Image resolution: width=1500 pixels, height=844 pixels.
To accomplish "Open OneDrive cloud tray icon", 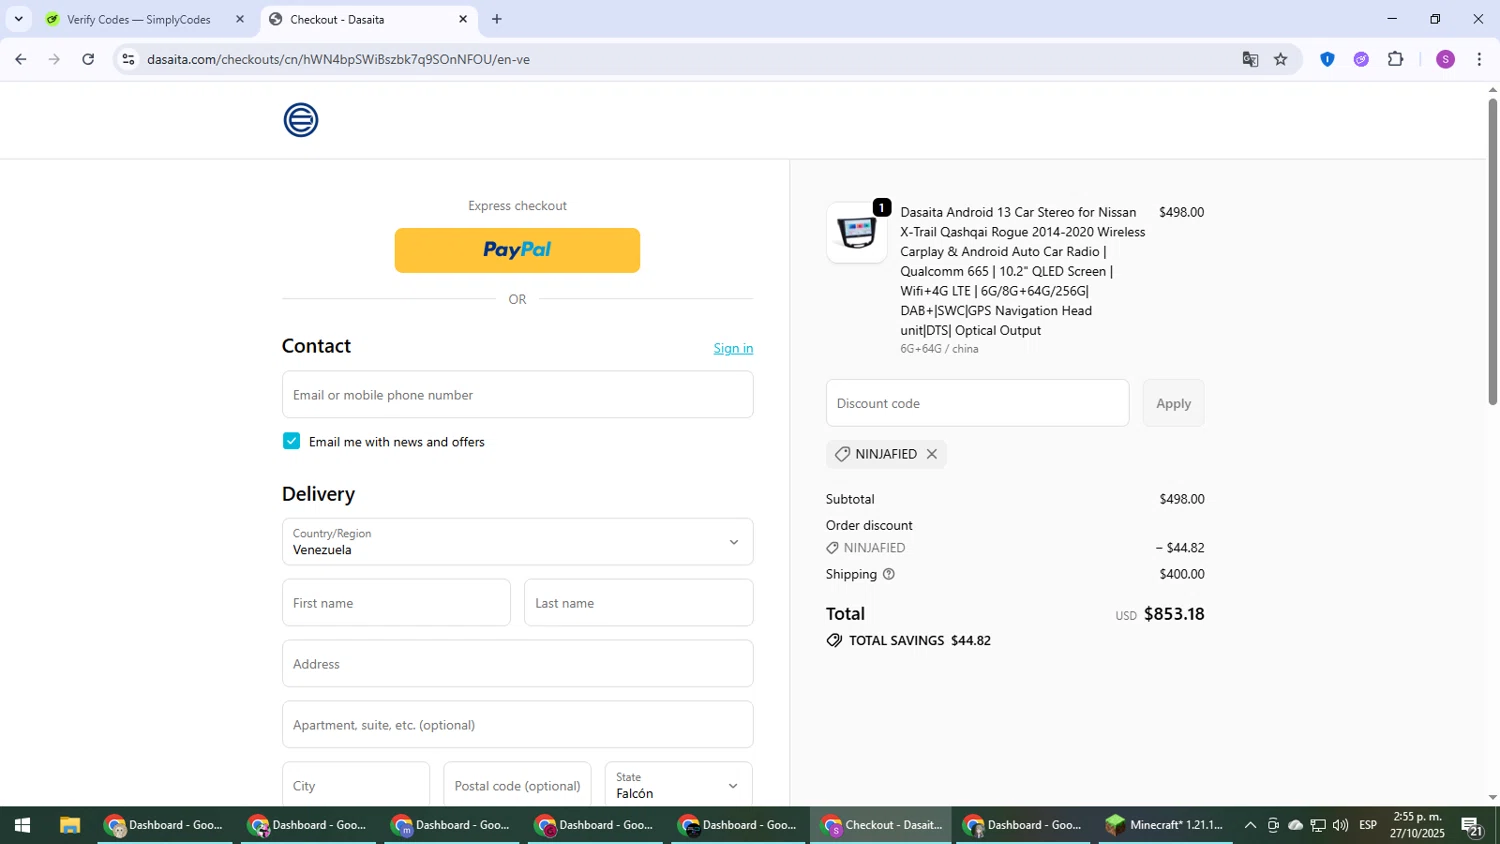I will [1295, 825].
